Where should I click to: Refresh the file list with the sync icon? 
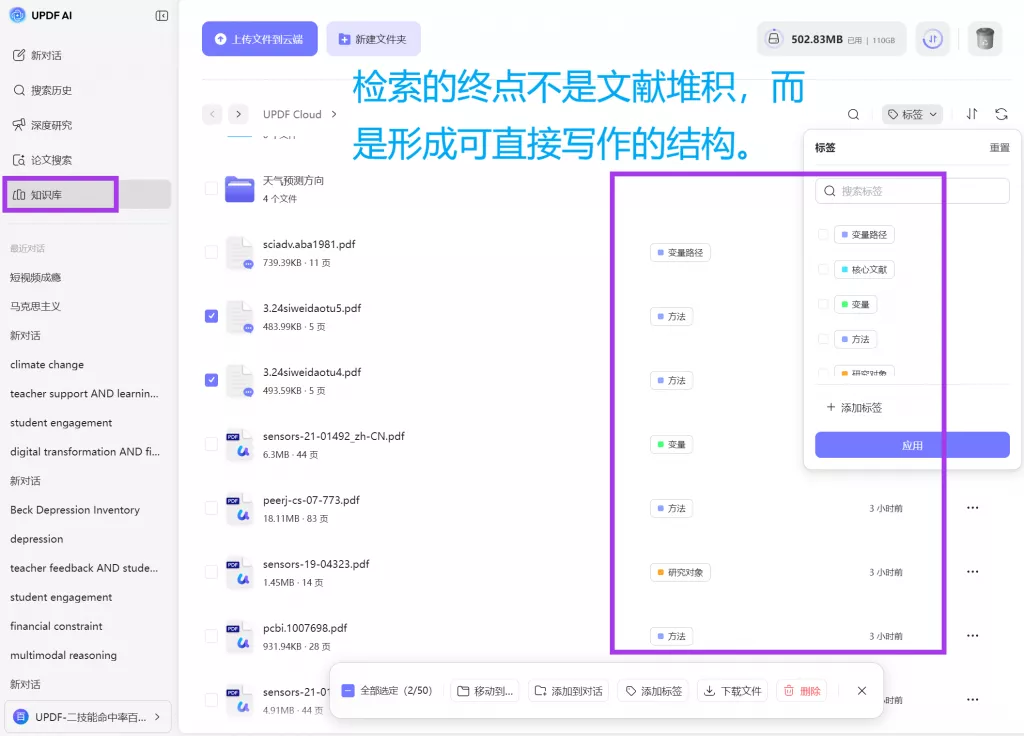coord(1002,114)
